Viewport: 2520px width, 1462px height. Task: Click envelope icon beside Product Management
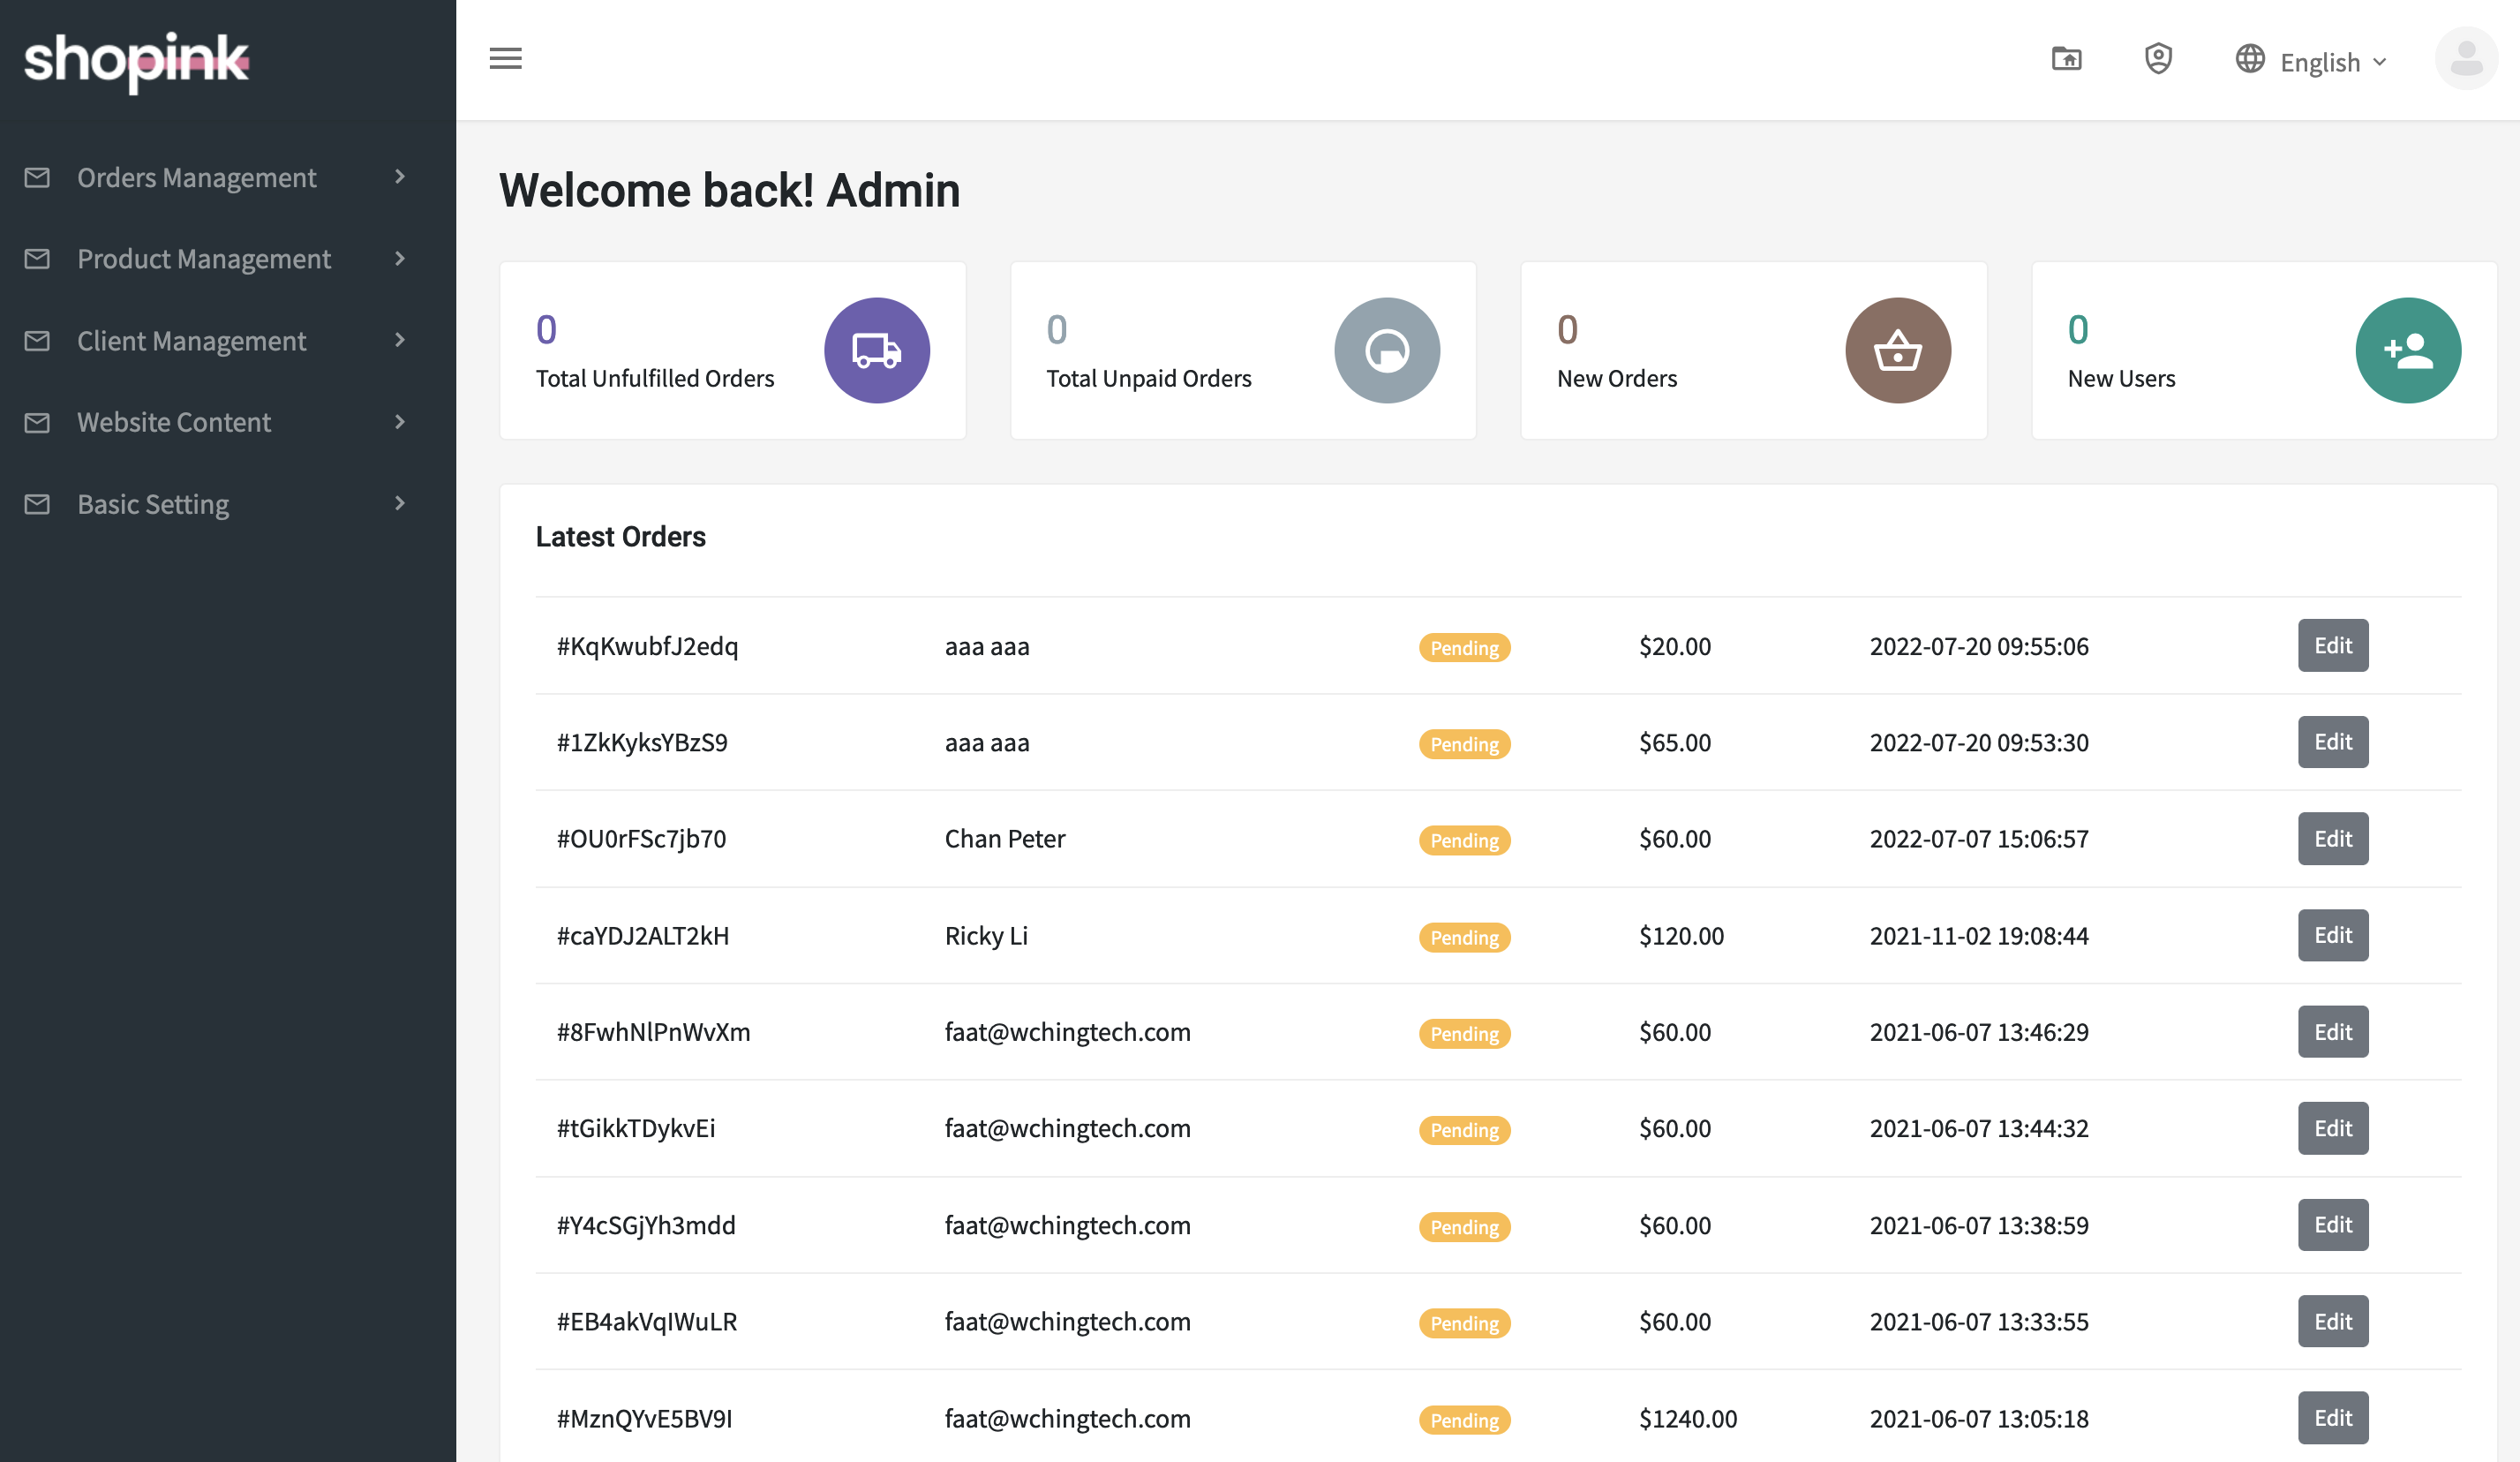(x=37, y=259)
